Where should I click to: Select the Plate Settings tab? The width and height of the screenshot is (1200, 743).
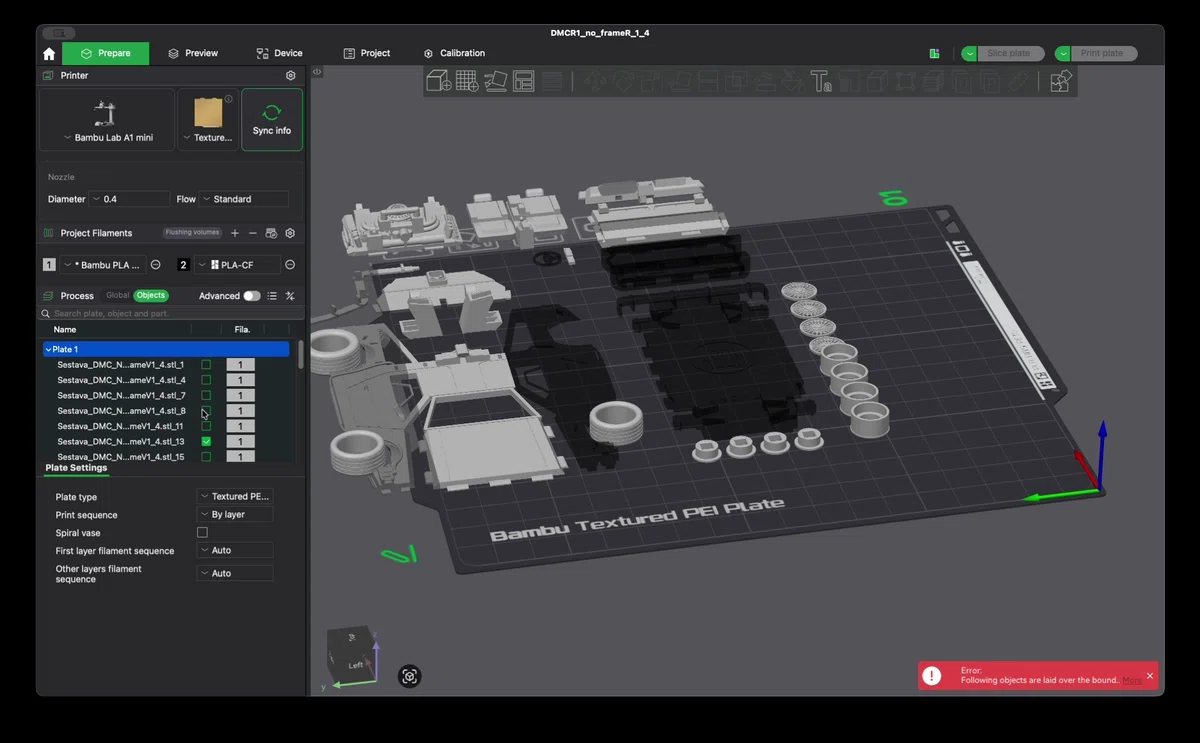(x=76, y=468)
